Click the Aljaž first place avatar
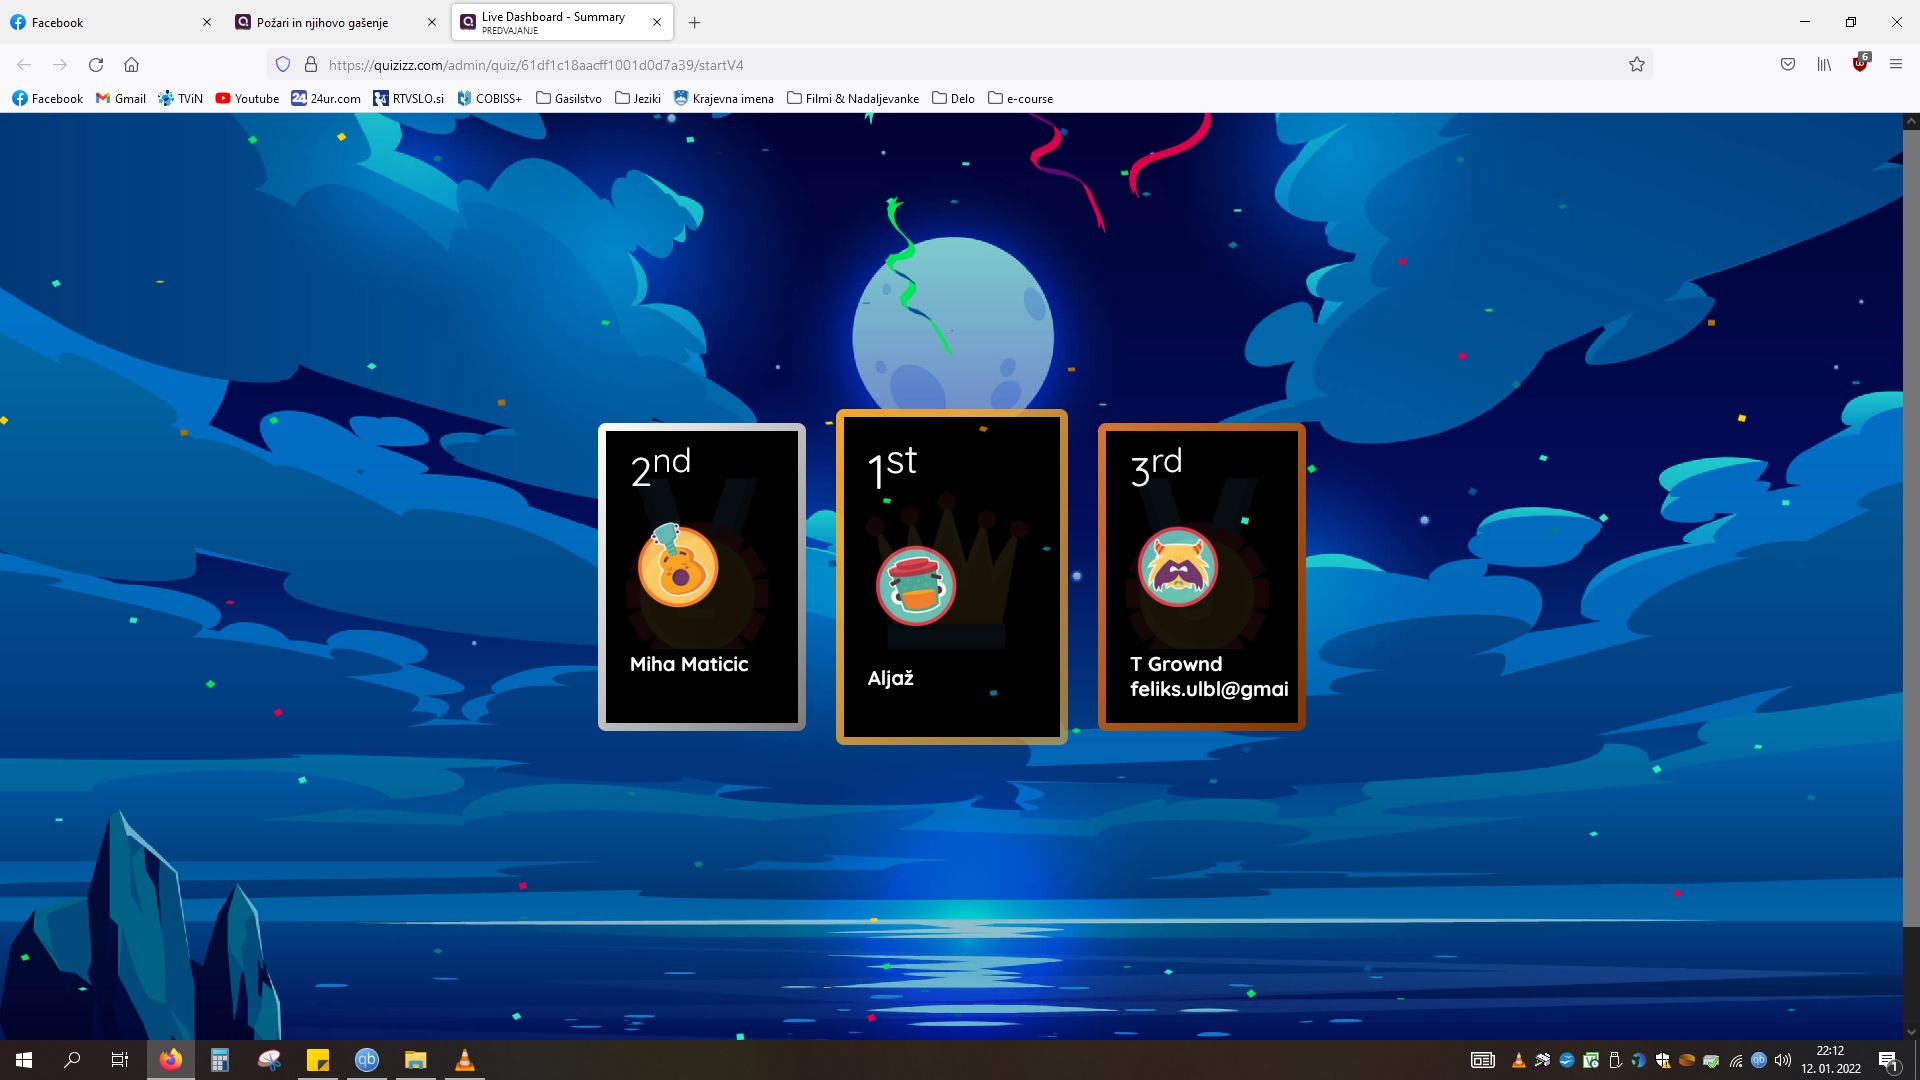The image size is (1920, 1080). pyautogui.click(x=915, y=586)
